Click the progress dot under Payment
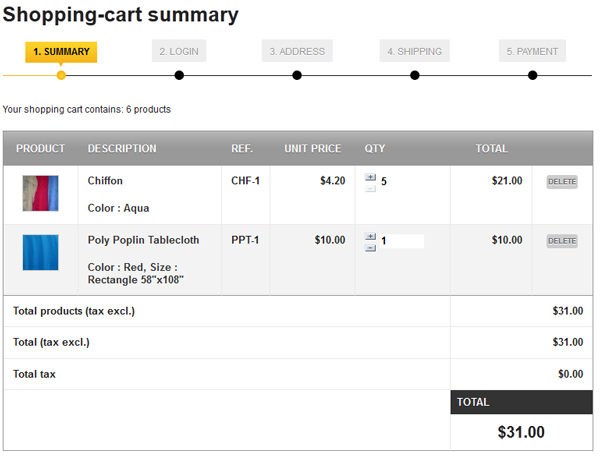 [x=533, y=75]
